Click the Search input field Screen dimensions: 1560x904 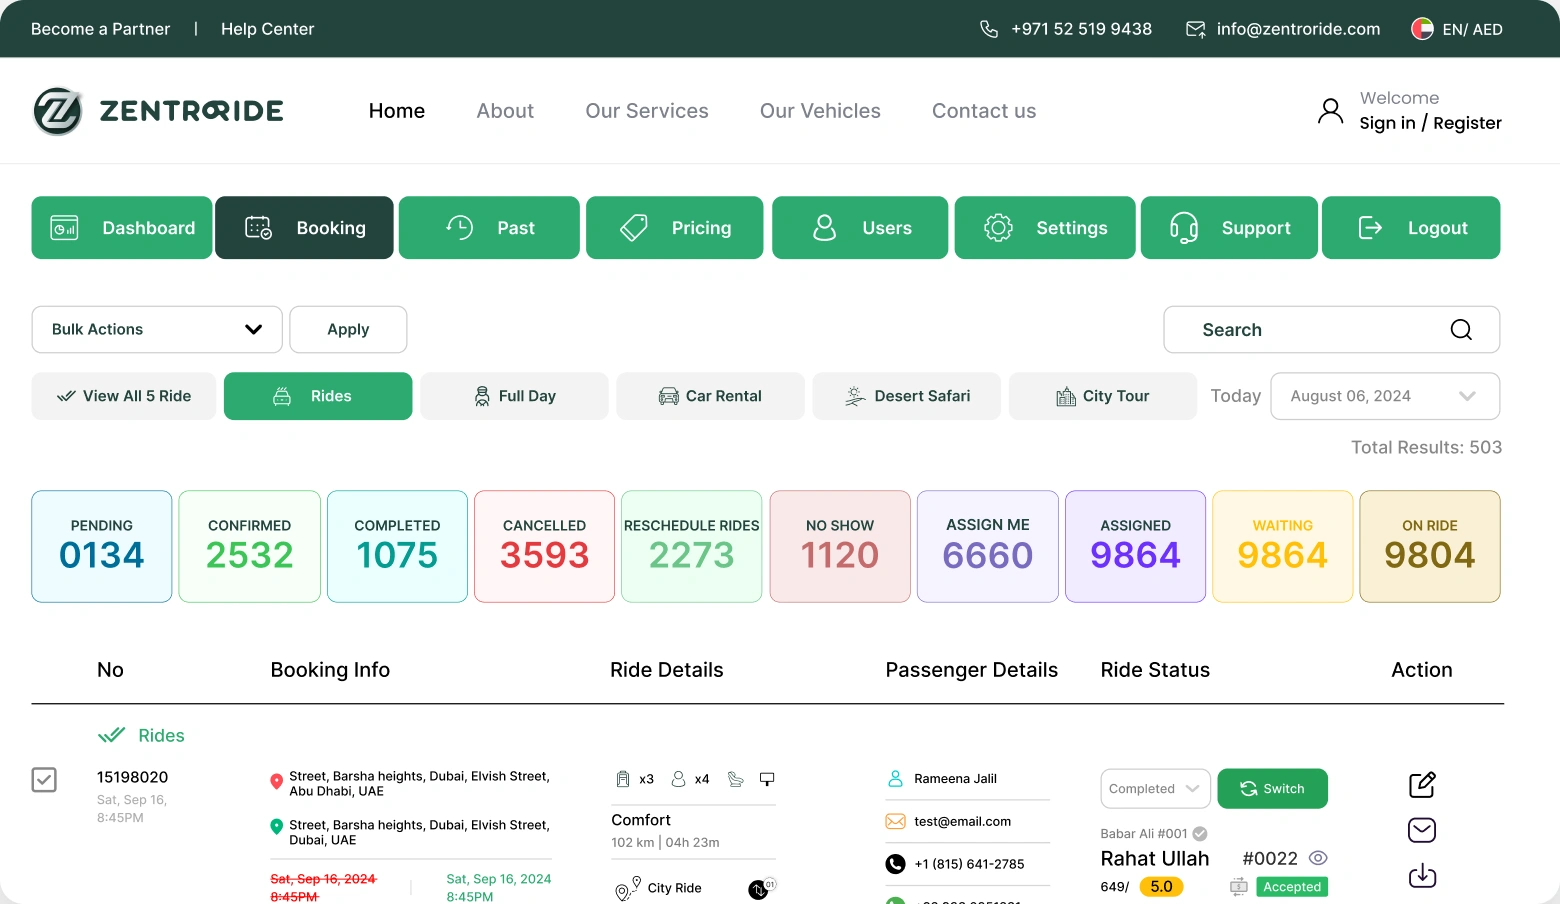[1332, 330]
